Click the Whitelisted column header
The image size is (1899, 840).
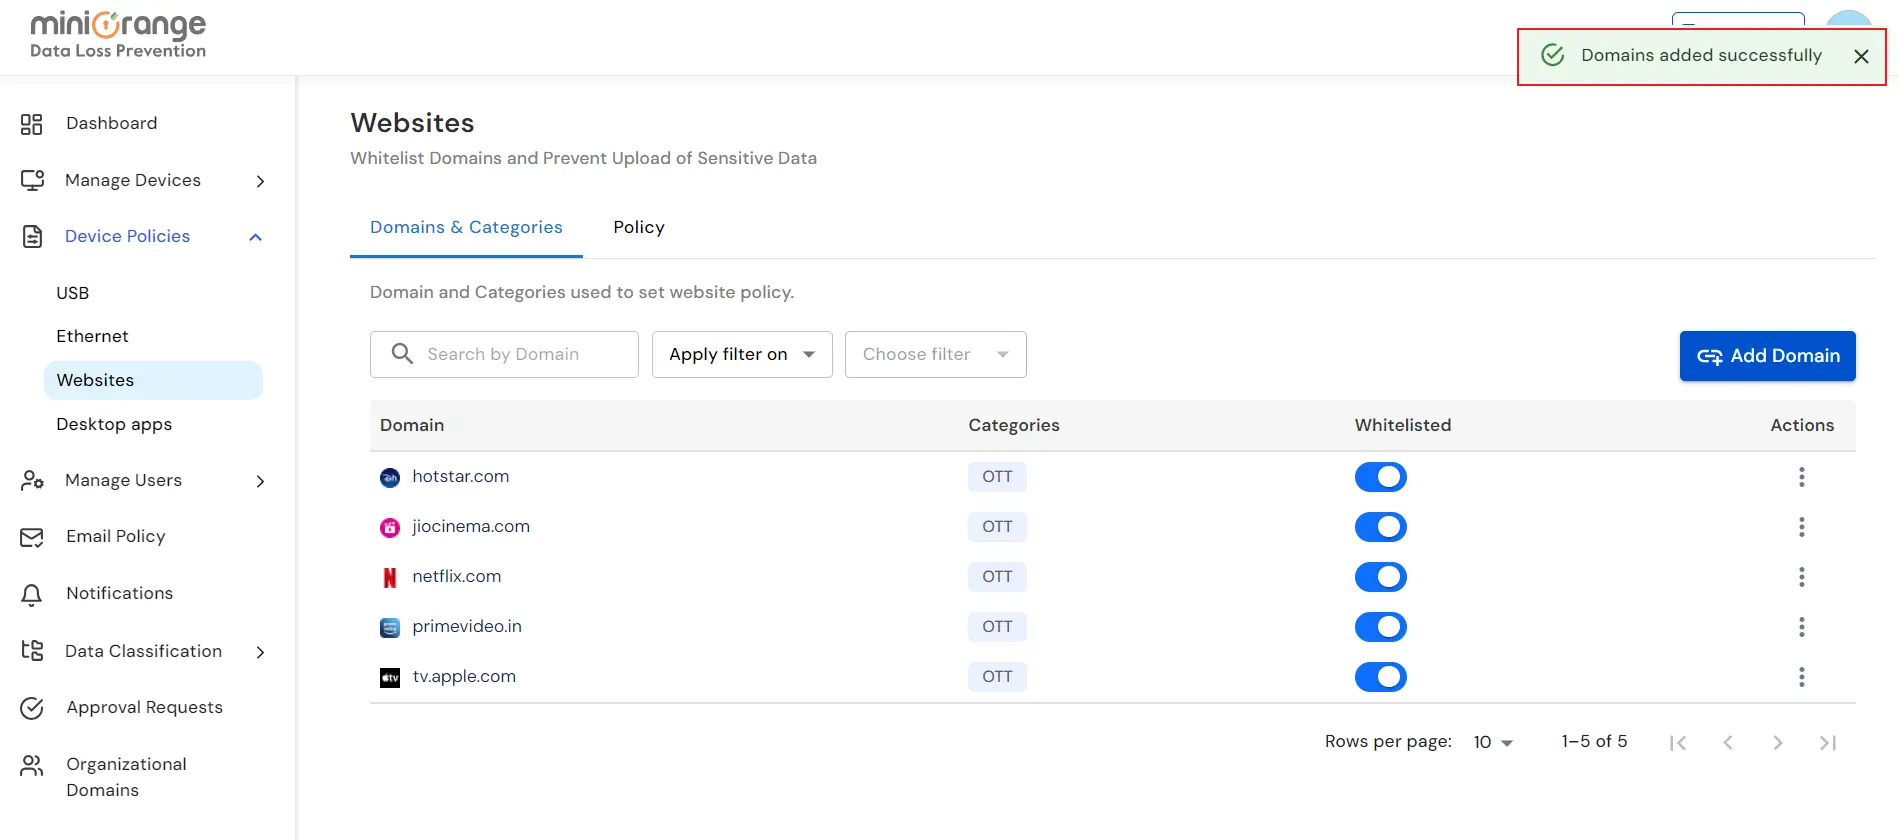point(1402,425)
